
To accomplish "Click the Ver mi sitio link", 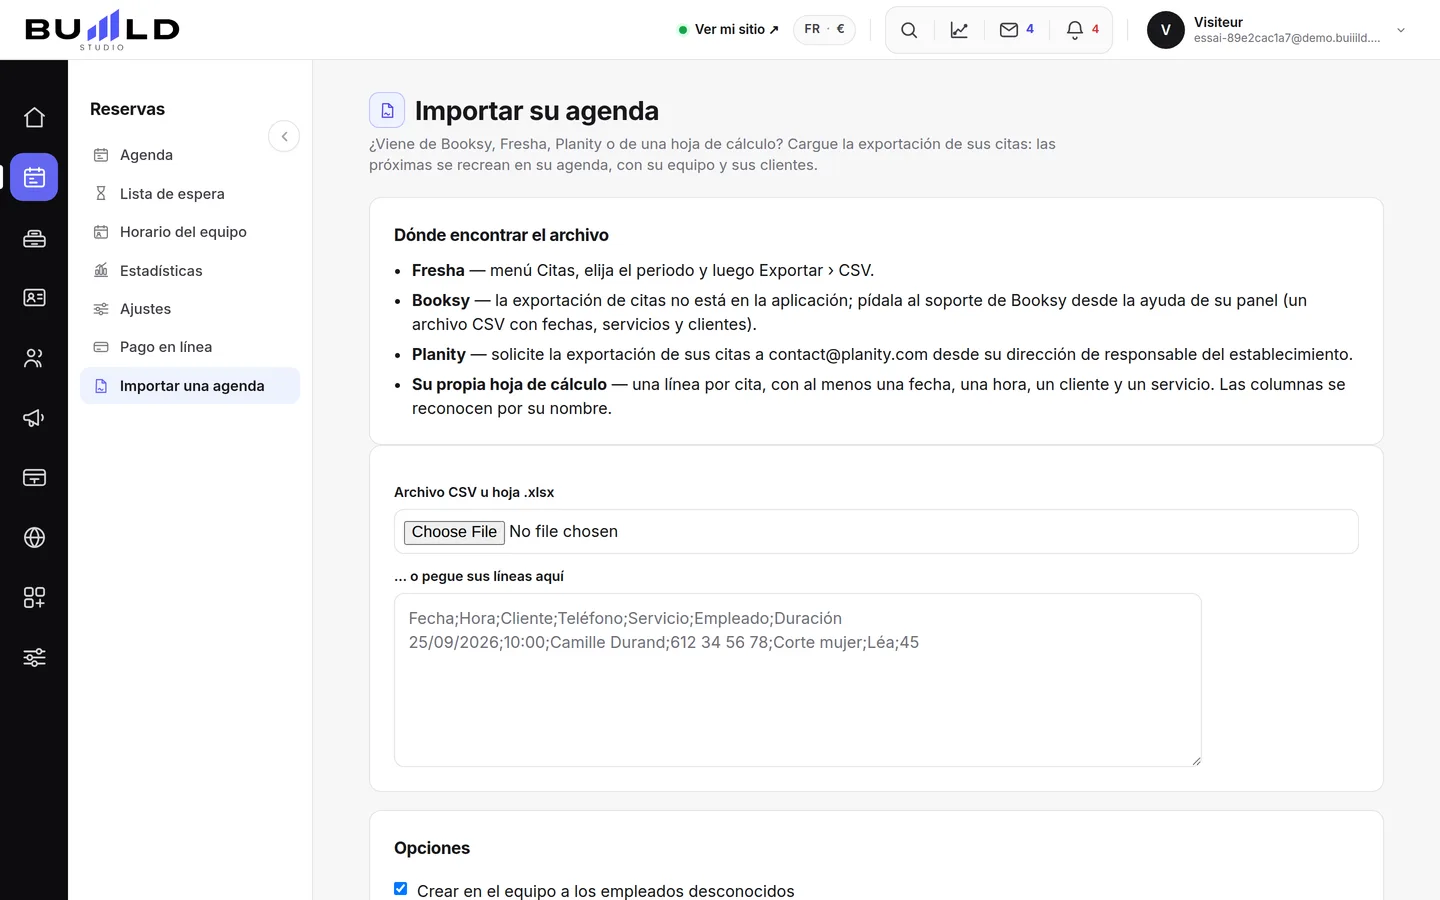I will [729, 30].
